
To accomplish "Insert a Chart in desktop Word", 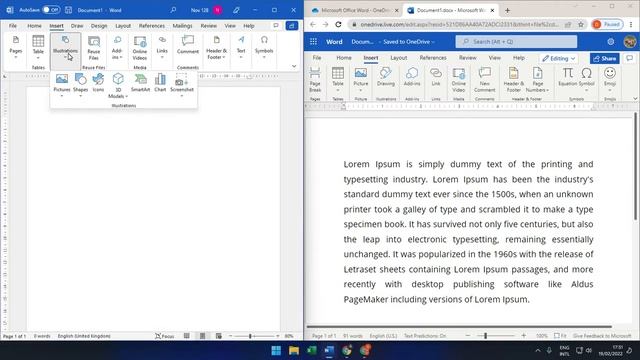I will pos(160,82).
